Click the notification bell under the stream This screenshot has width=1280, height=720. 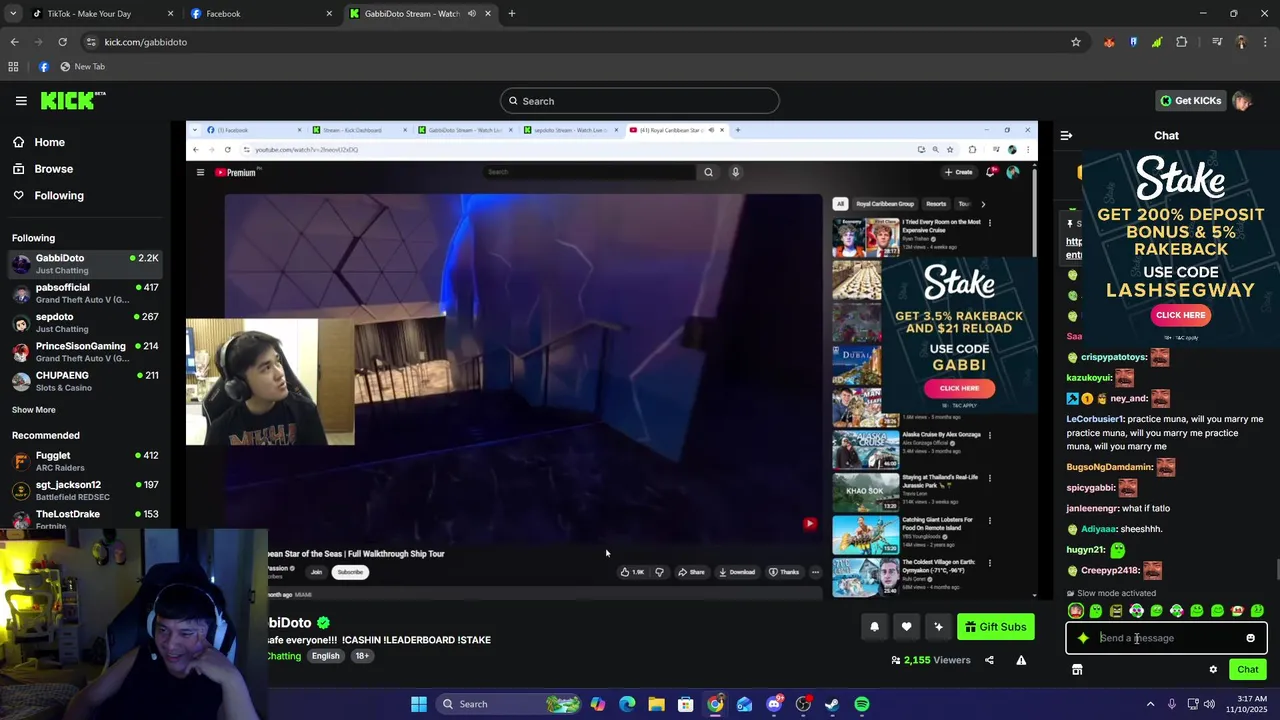point(874,627)
